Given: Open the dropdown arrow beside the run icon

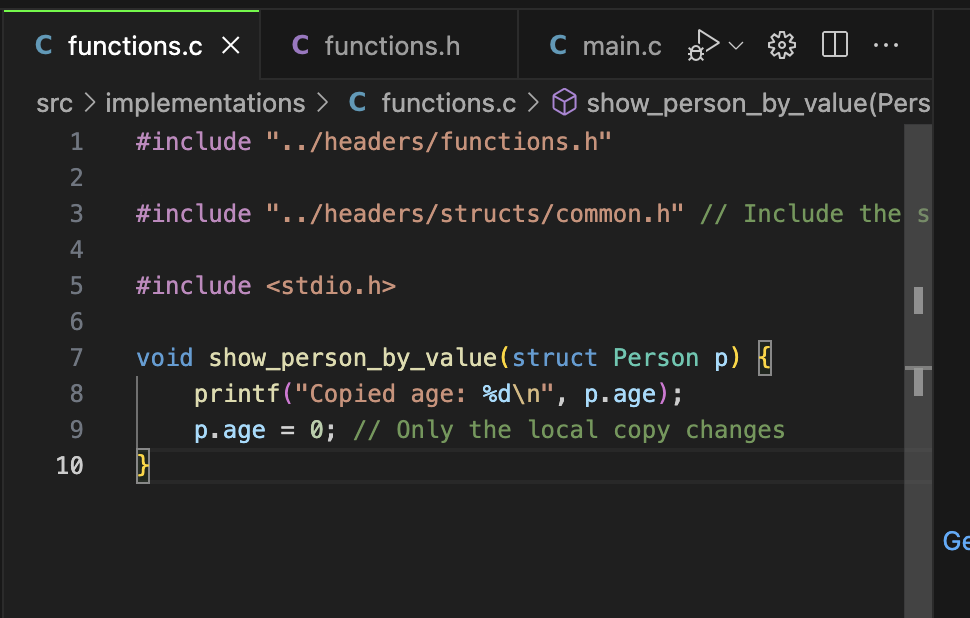Looking at the screenshot, I should point(737,45).
